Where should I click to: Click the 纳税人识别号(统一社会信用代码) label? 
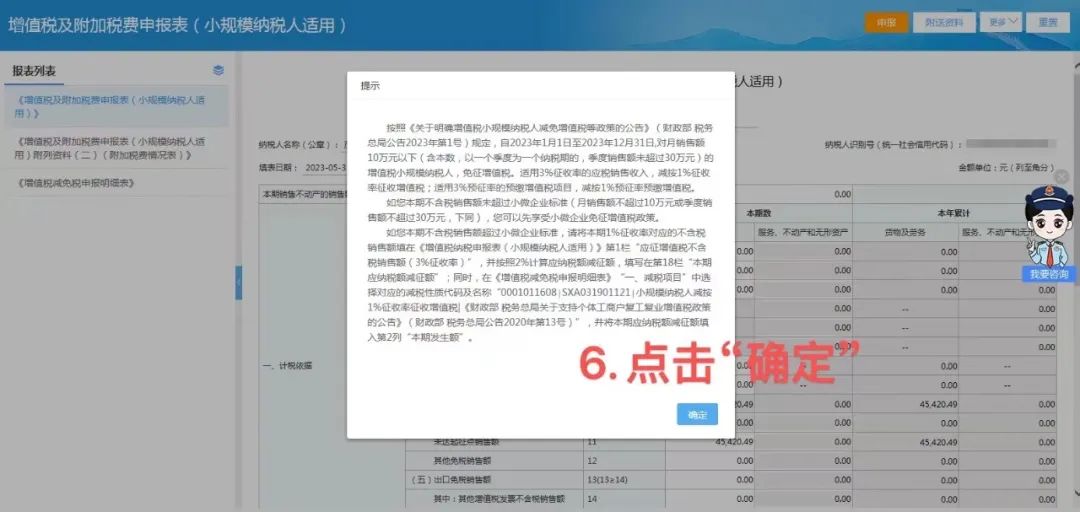click(893, 145)
